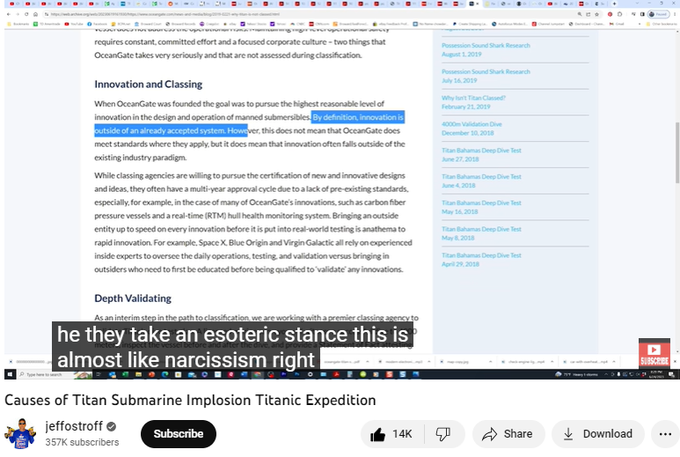Viewport: 680px width, 457px height.
Task: Click the paused profile button in browser toolbar
Action: (x=658, y=14)
